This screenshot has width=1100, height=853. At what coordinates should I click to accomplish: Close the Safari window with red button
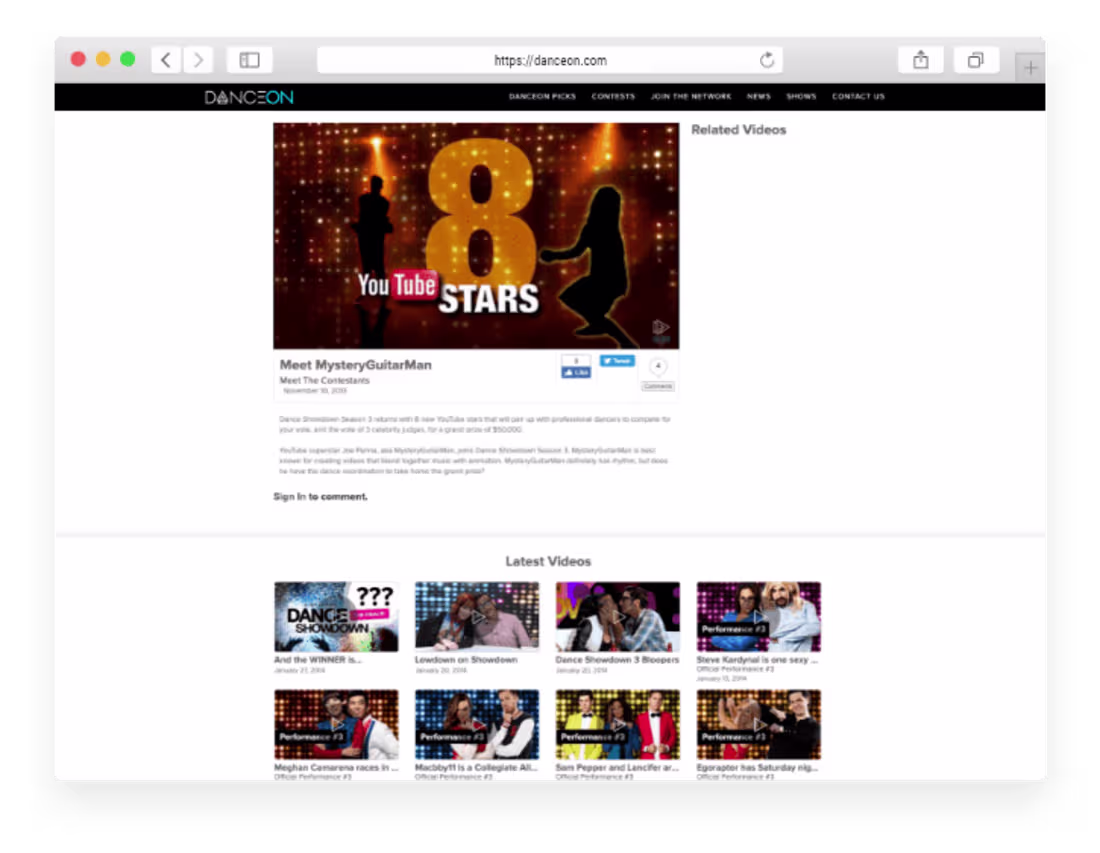click(x=79, y=60)
